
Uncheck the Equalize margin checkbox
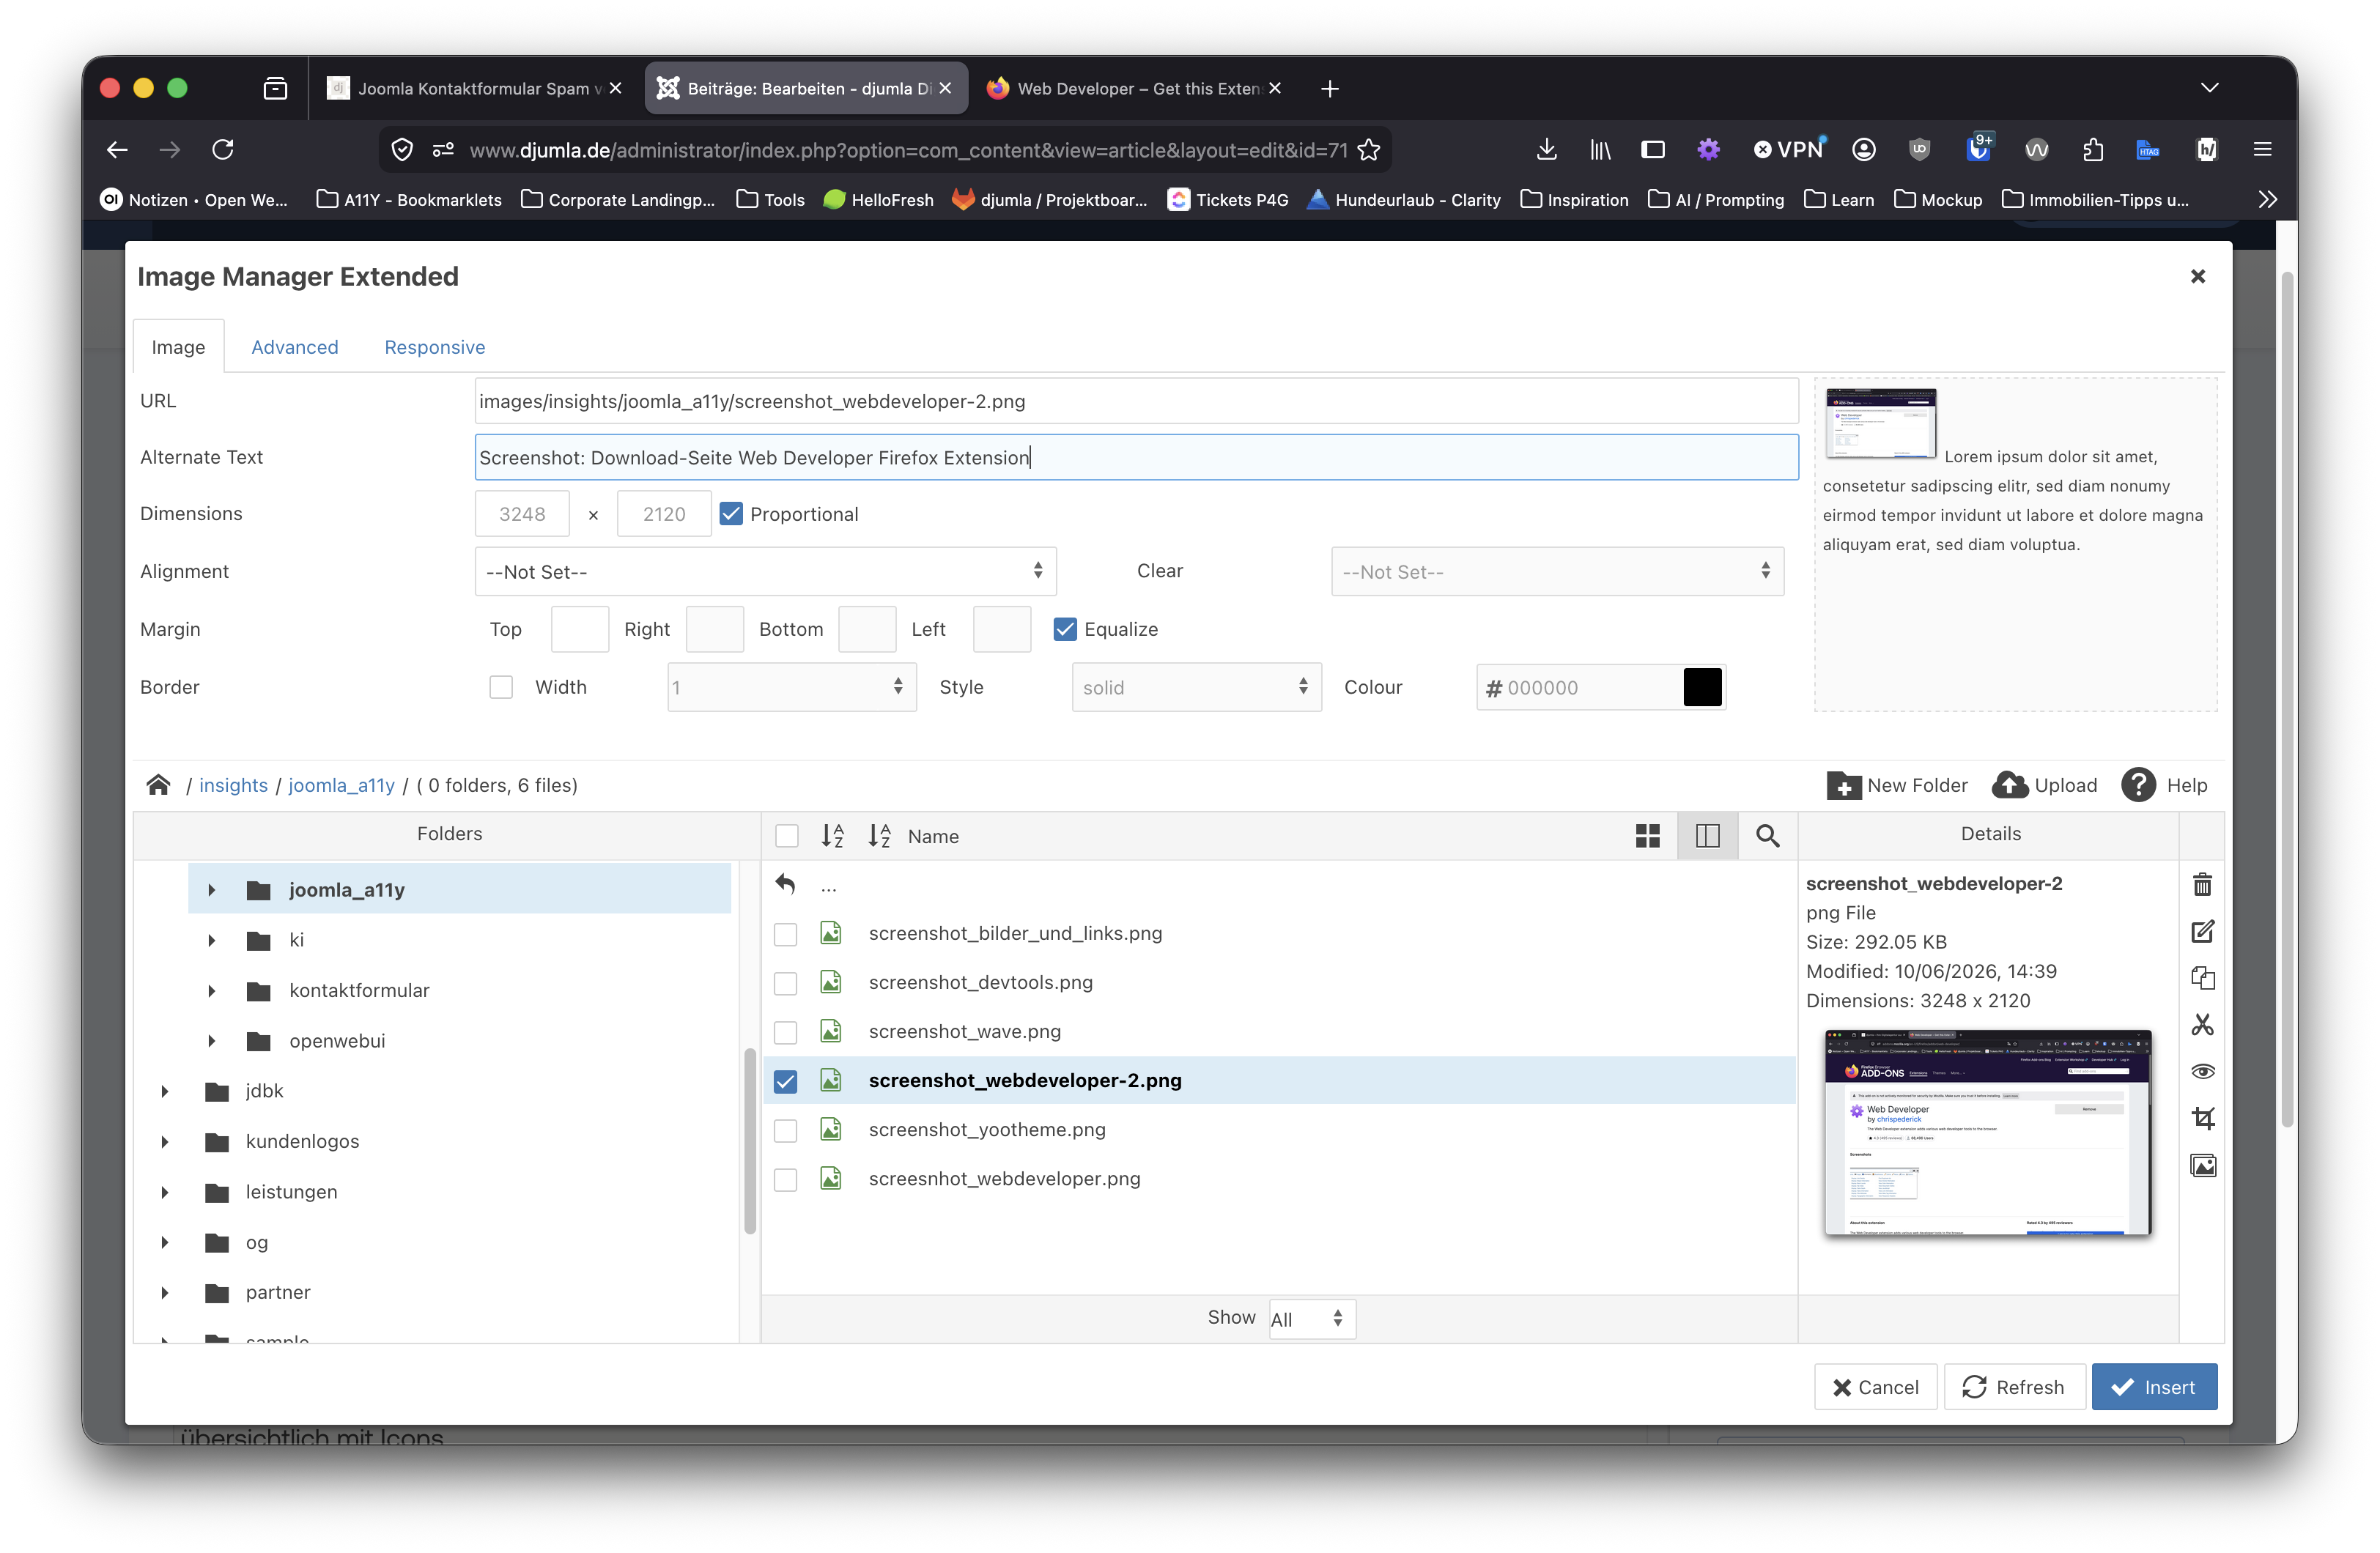1065,629
